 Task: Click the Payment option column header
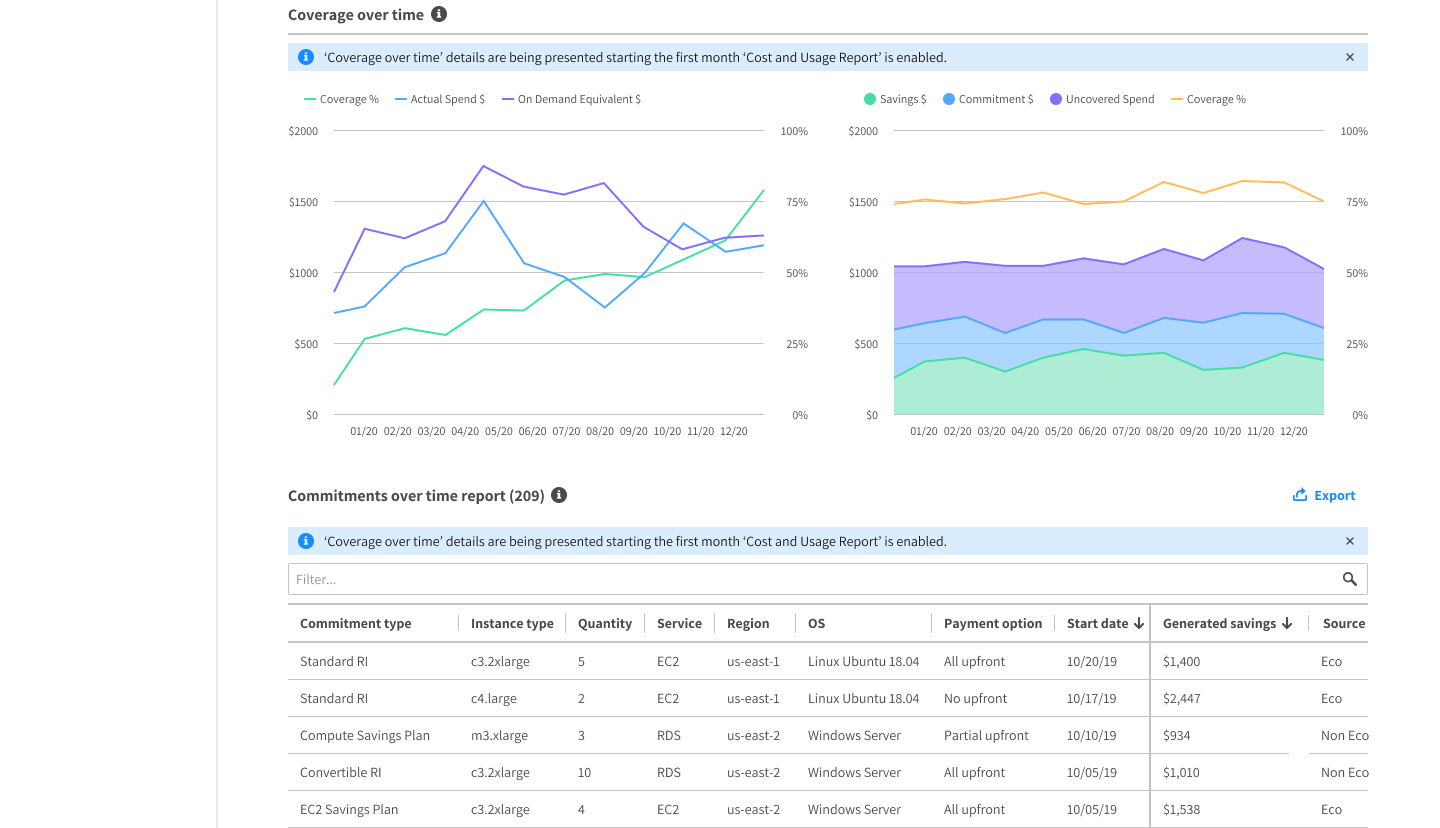point(992,623)
